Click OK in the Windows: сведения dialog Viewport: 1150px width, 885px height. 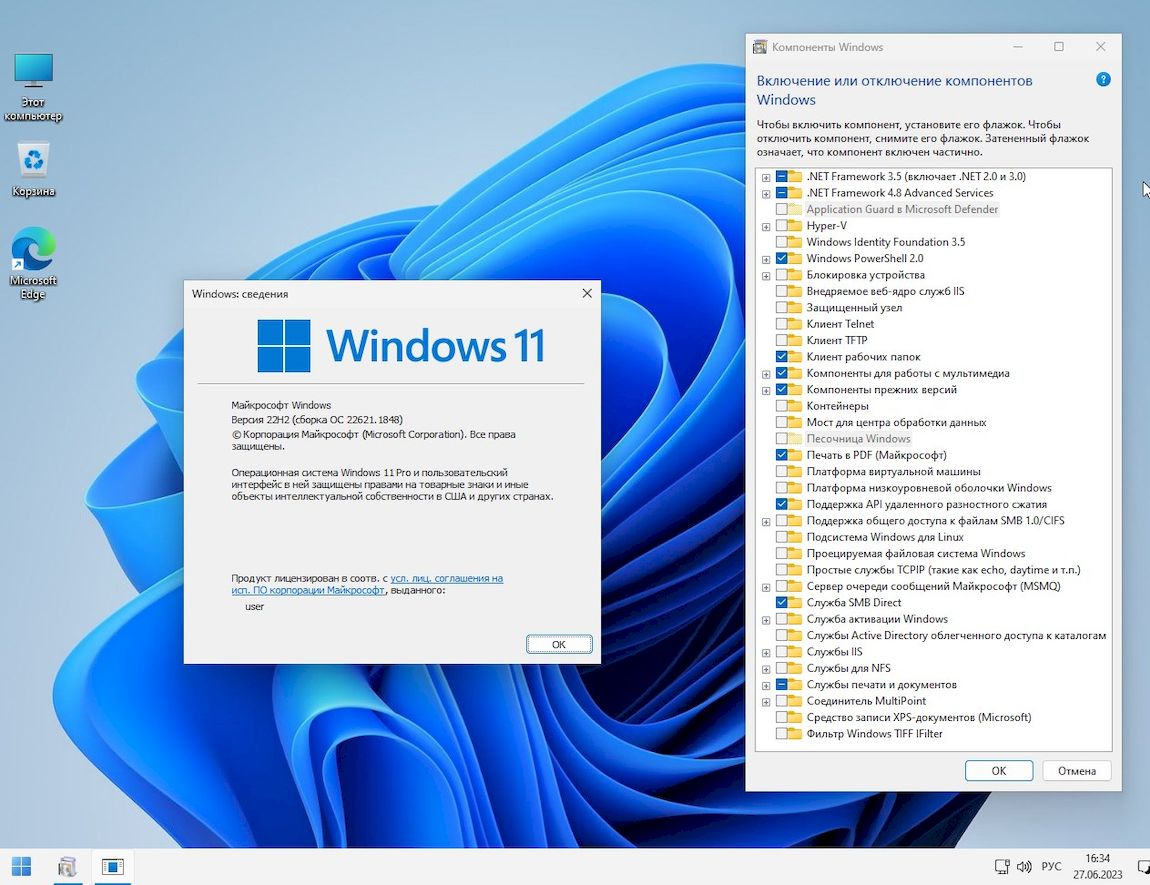tap(559, 644)
